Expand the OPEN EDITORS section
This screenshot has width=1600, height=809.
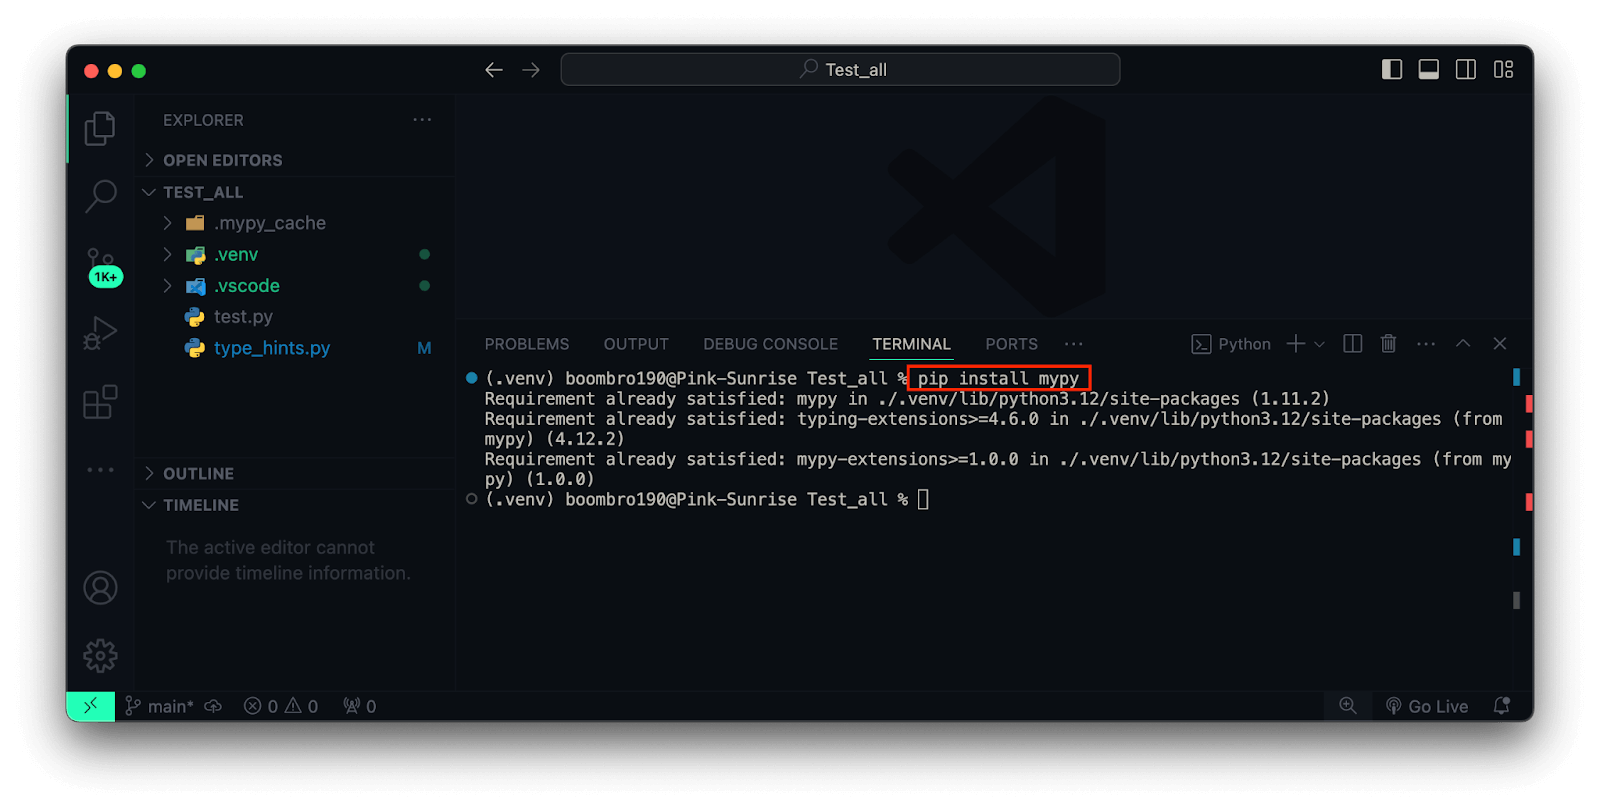pyautogui.click(x=295, y=160)
